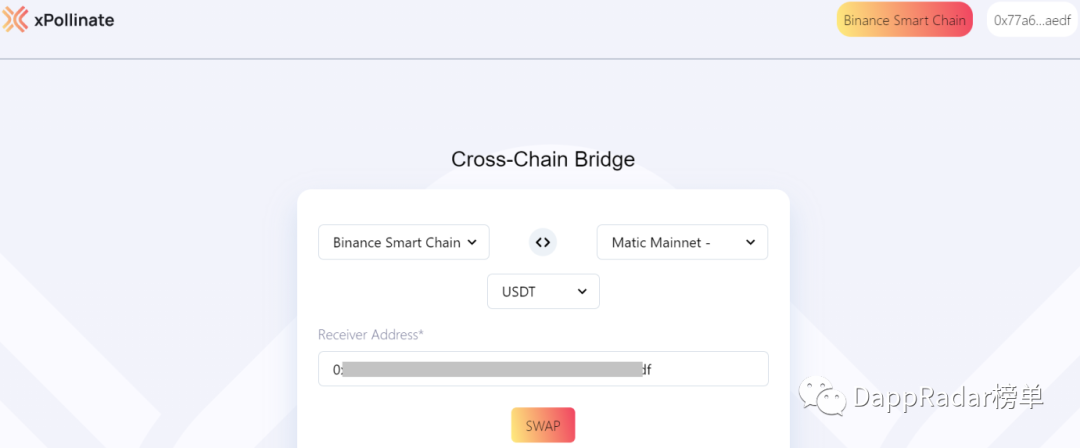Click the "0" prefix of receiver address text
The height and width of the screenshot is (448, 1080).
[x=337, y=369]
